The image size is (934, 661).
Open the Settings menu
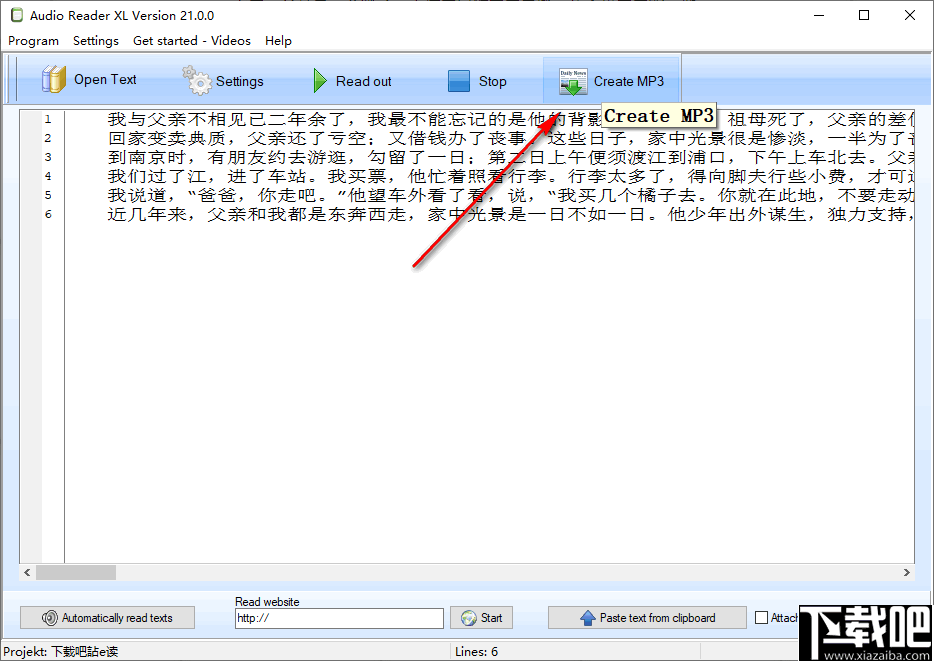pos(96,41)
